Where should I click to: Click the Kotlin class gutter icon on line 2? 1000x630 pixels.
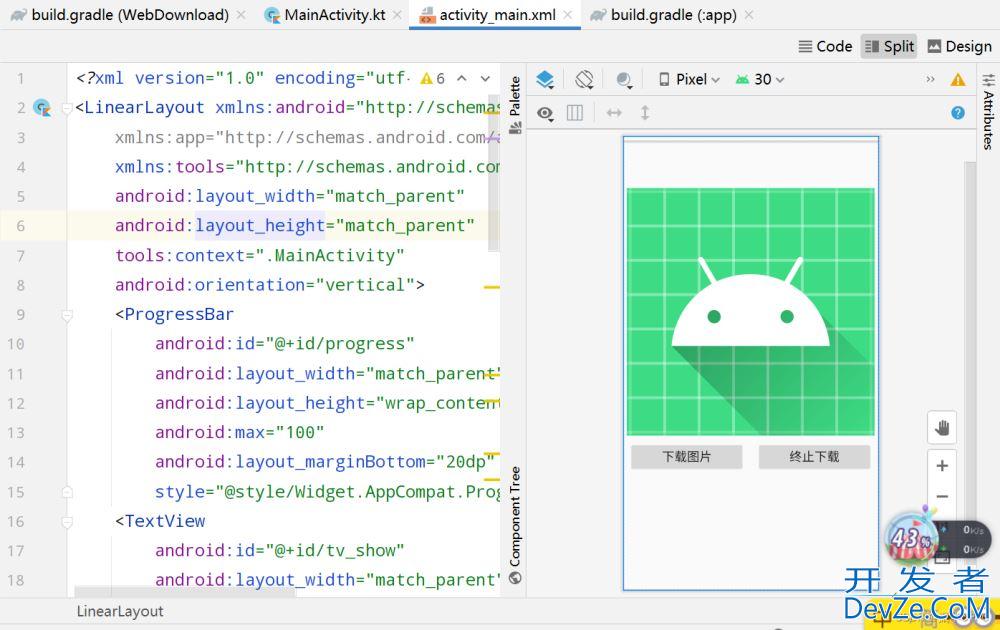coord(42,107)
